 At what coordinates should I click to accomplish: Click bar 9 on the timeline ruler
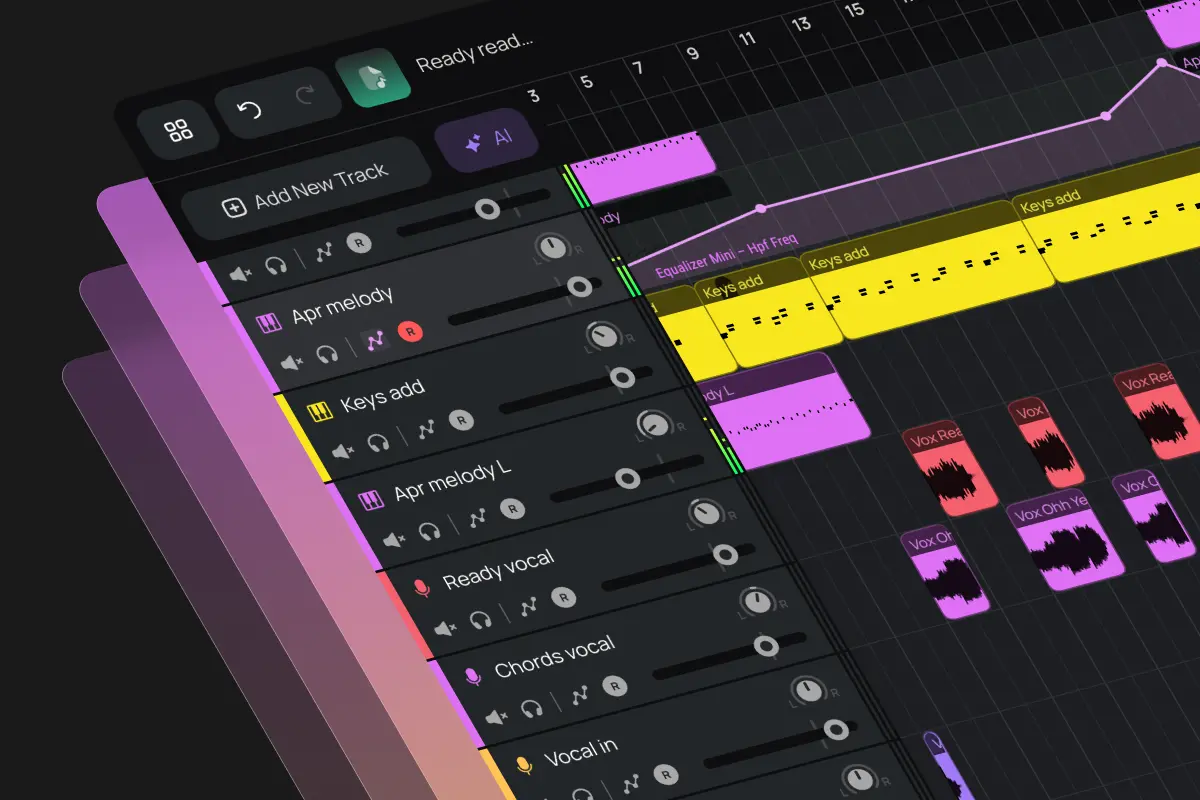click(x=693, y=54)
